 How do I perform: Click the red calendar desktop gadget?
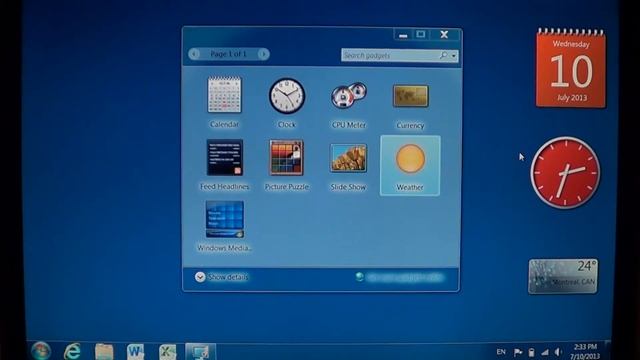(x=571, y=68)
